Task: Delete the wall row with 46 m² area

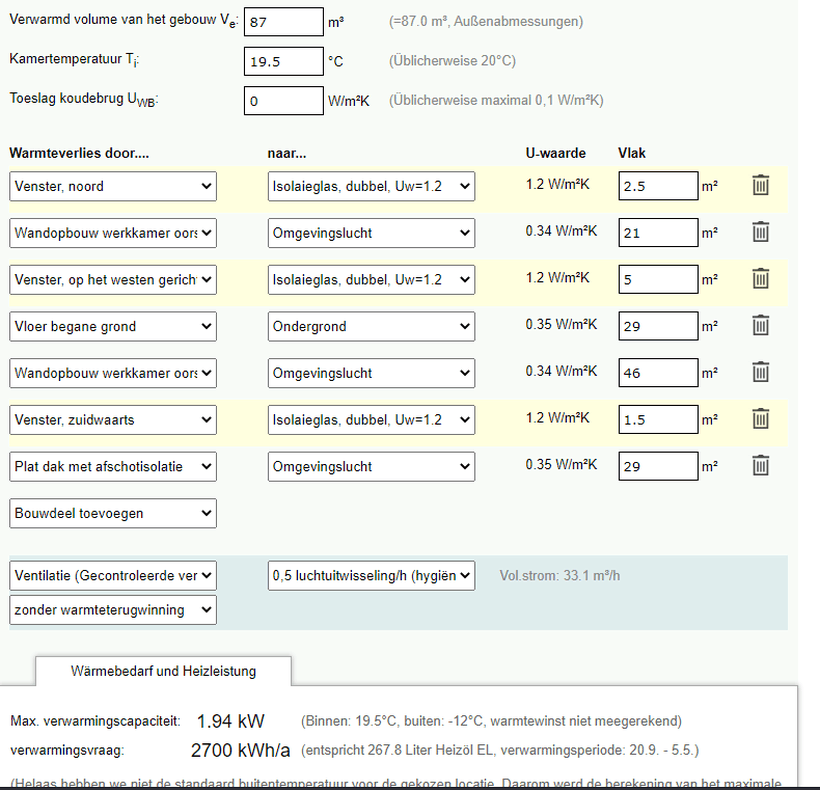Action: pos(760,372)
